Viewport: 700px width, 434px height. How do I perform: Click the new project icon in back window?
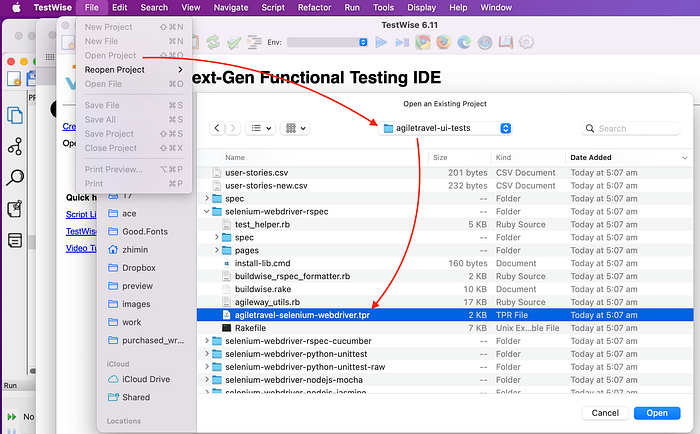click(x=14, y=79)
